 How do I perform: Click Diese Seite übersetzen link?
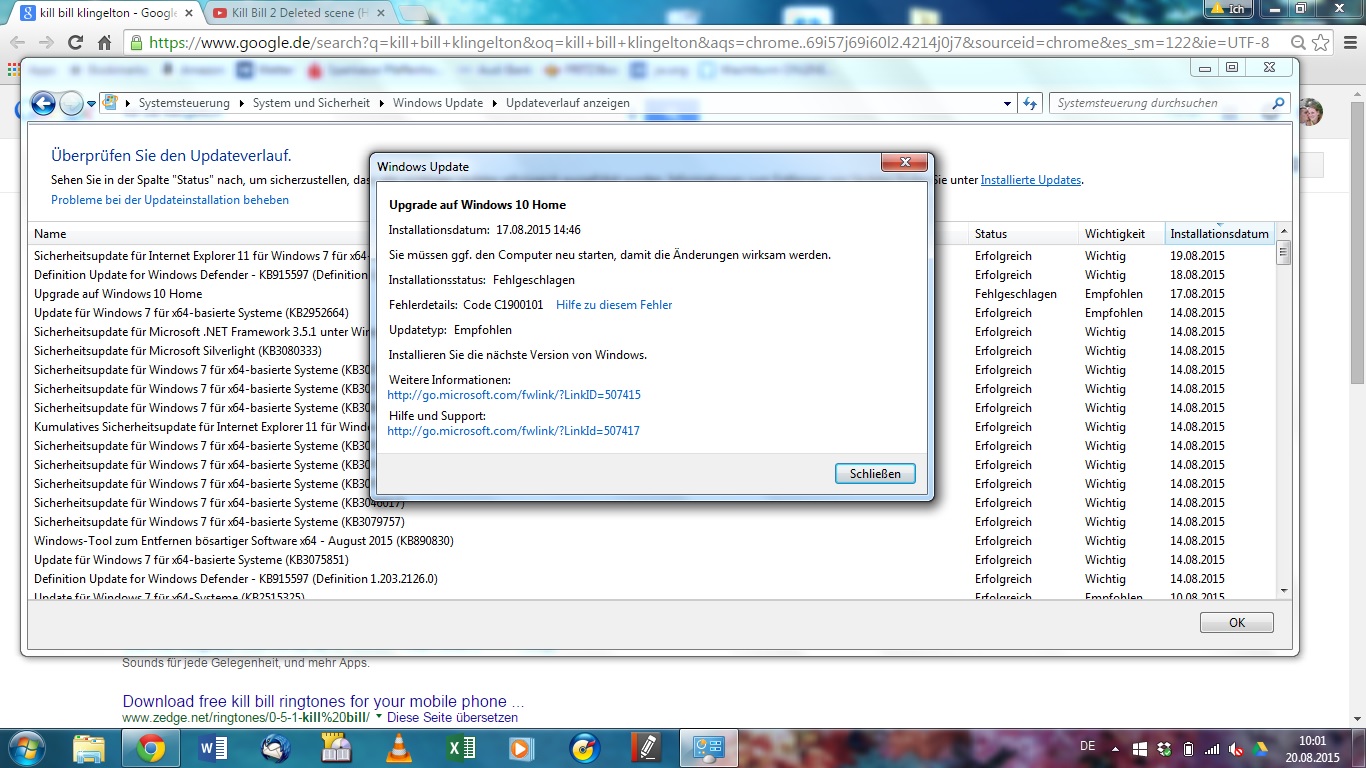point(452,718)
